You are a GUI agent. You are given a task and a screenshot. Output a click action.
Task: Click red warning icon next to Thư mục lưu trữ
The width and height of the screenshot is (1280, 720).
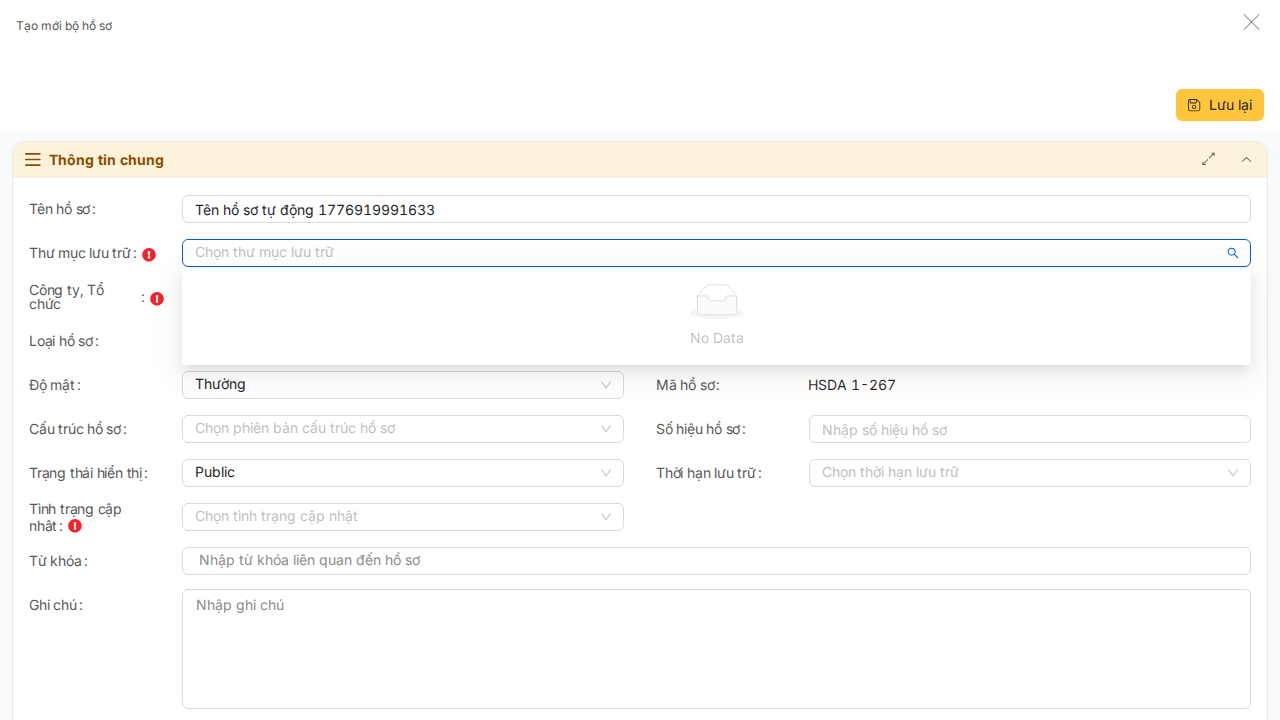coord(149,254)
